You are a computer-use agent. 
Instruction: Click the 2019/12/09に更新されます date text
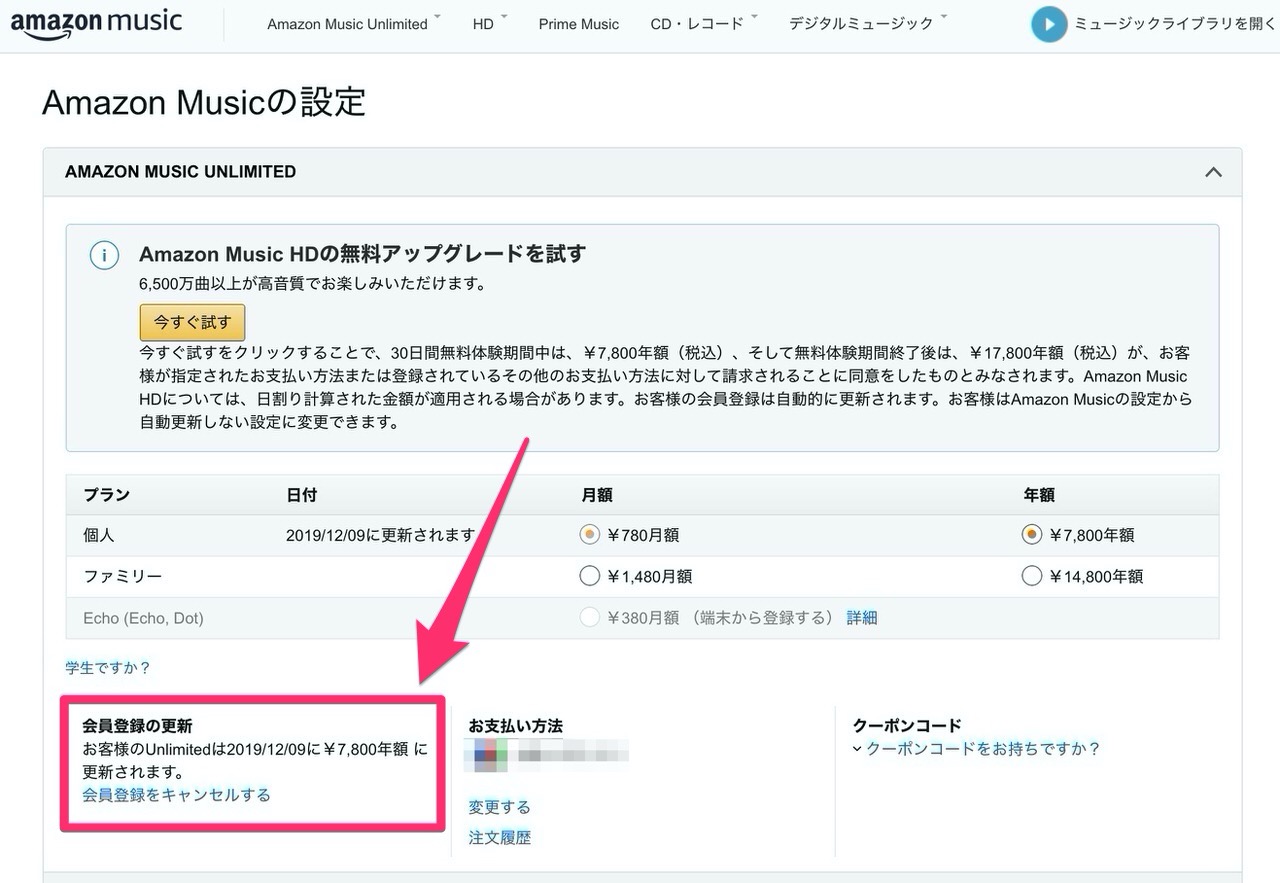380,535
